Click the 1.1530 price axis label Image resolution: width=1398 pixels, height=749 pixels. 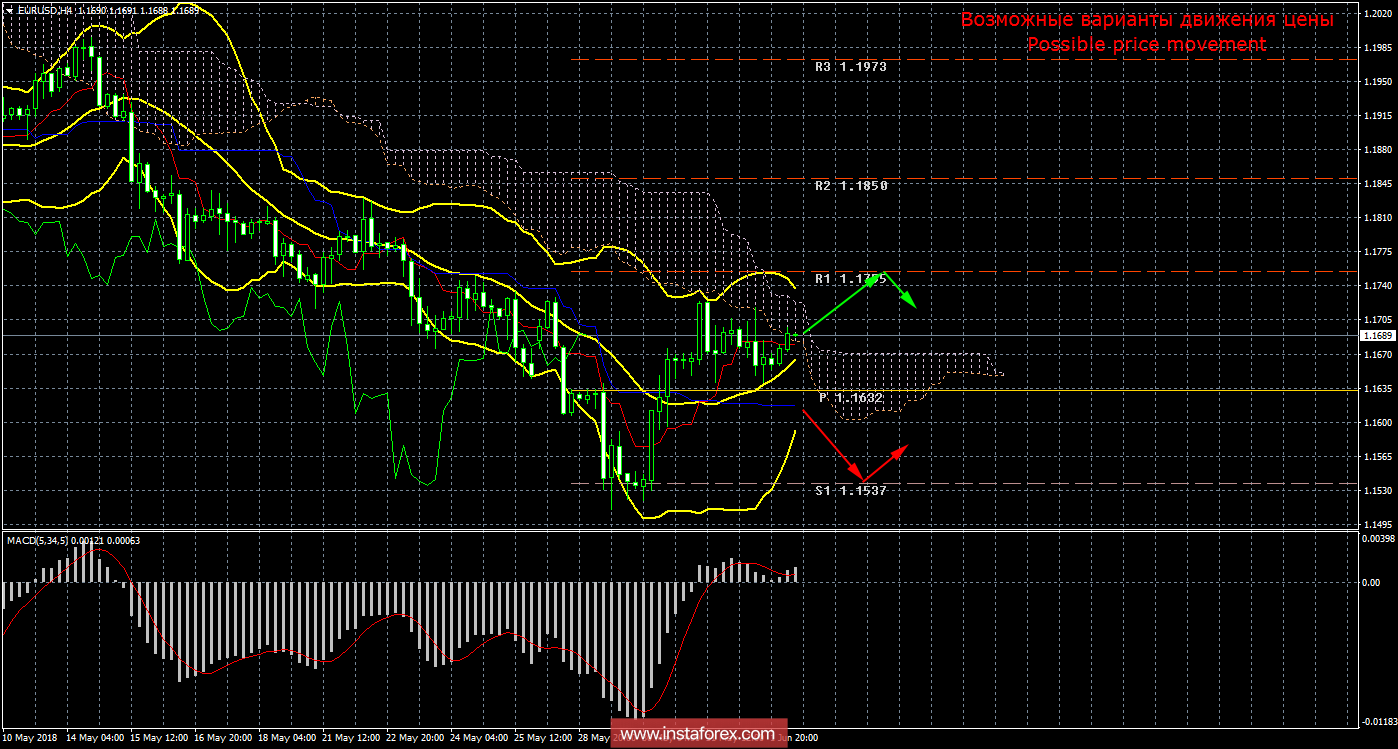click(x=1379, y=490)
